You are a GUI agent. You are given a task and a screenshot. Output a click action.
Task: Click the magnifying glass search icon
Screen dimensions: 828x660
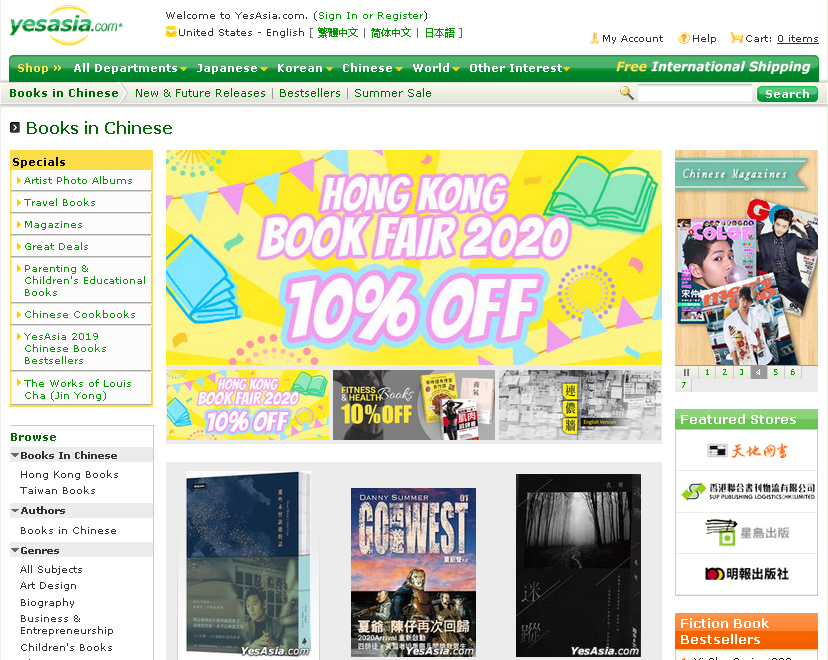pos(627,93)
